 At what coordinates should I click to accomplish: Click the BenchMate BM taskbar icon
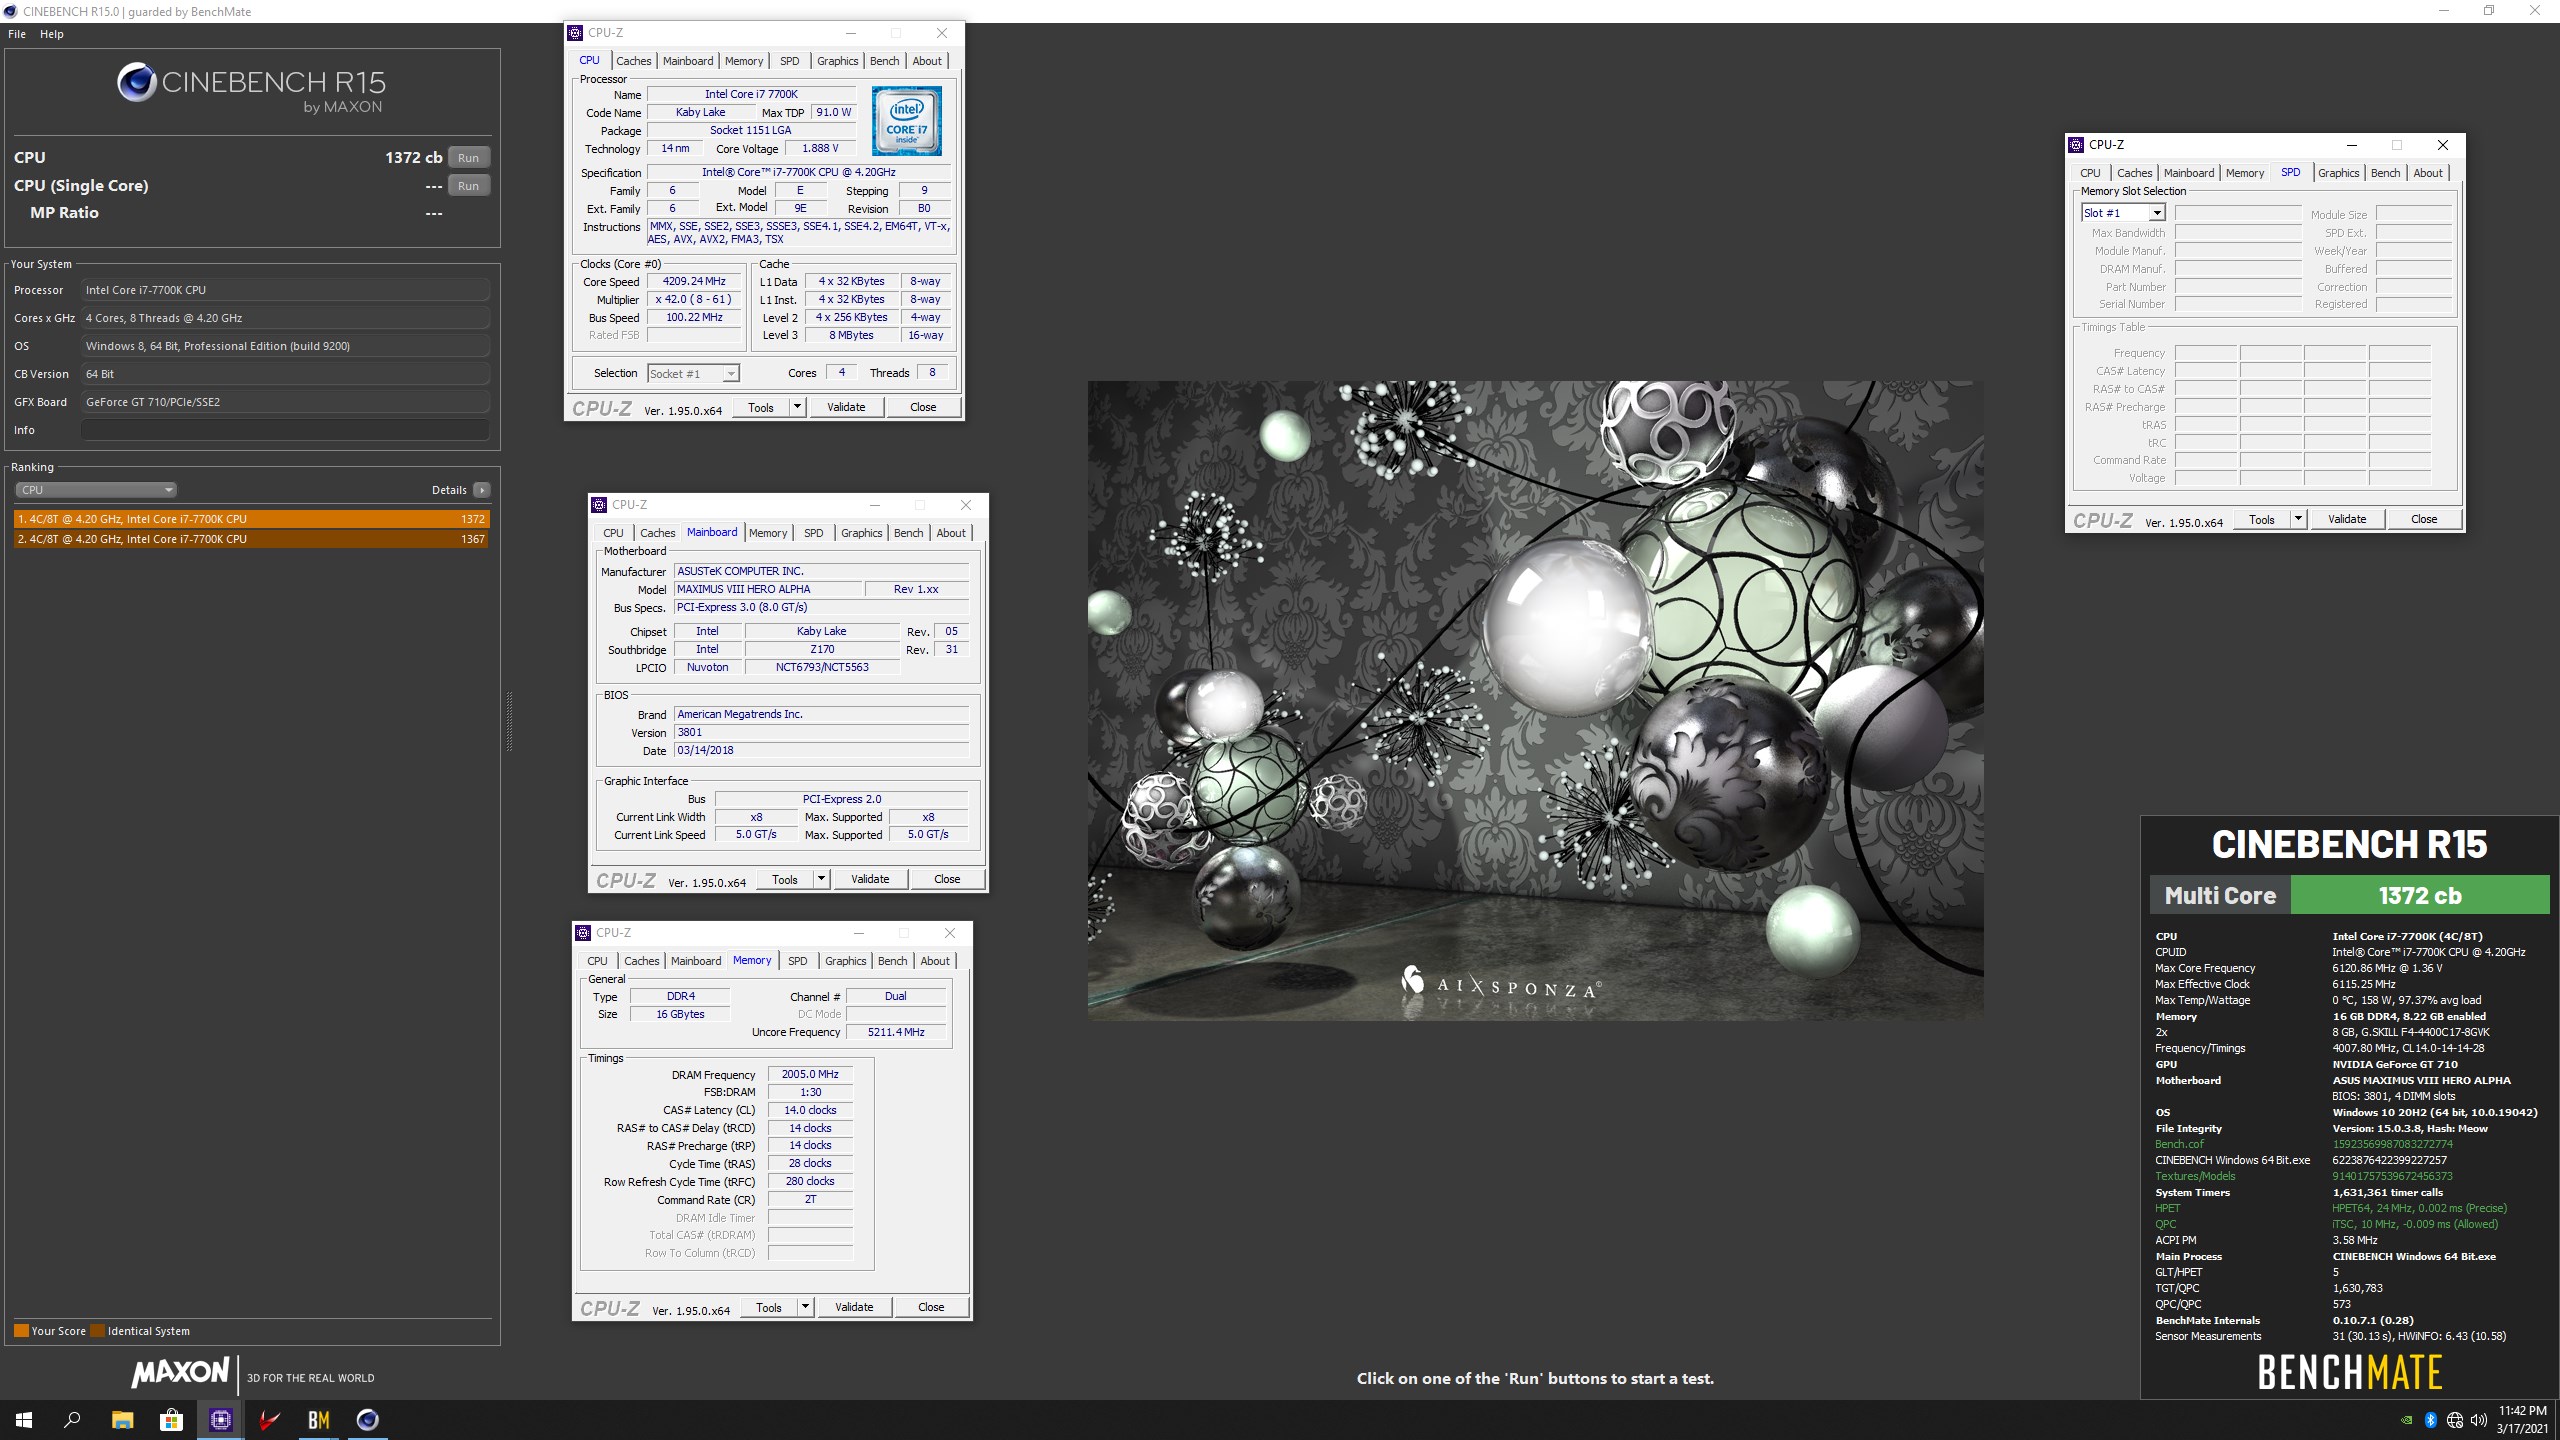[318, 1420]
